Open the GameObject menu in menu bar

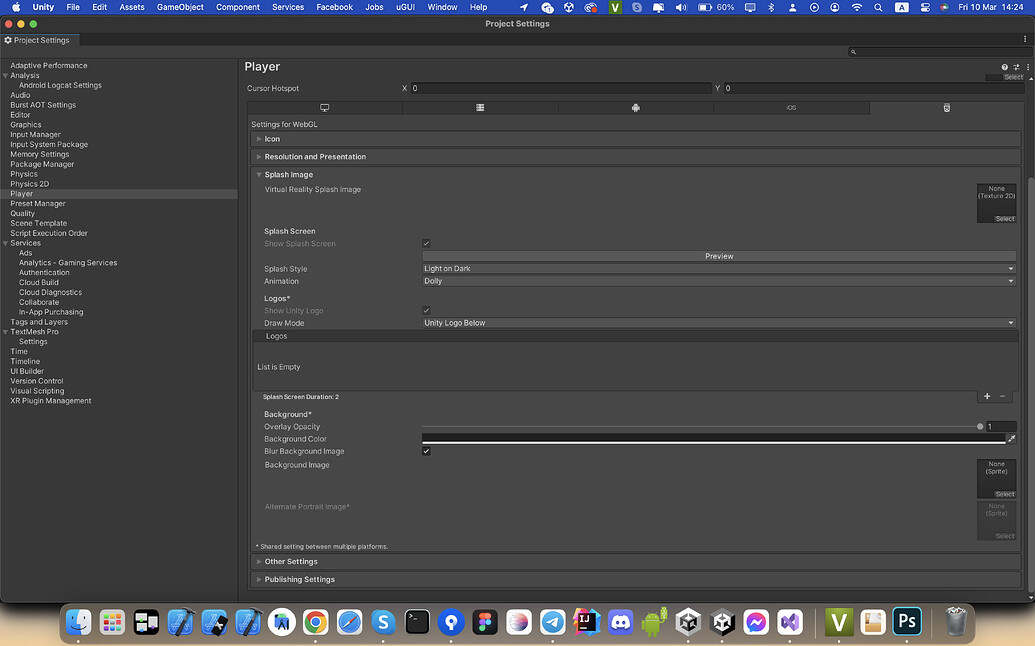[x=180, y=7]
